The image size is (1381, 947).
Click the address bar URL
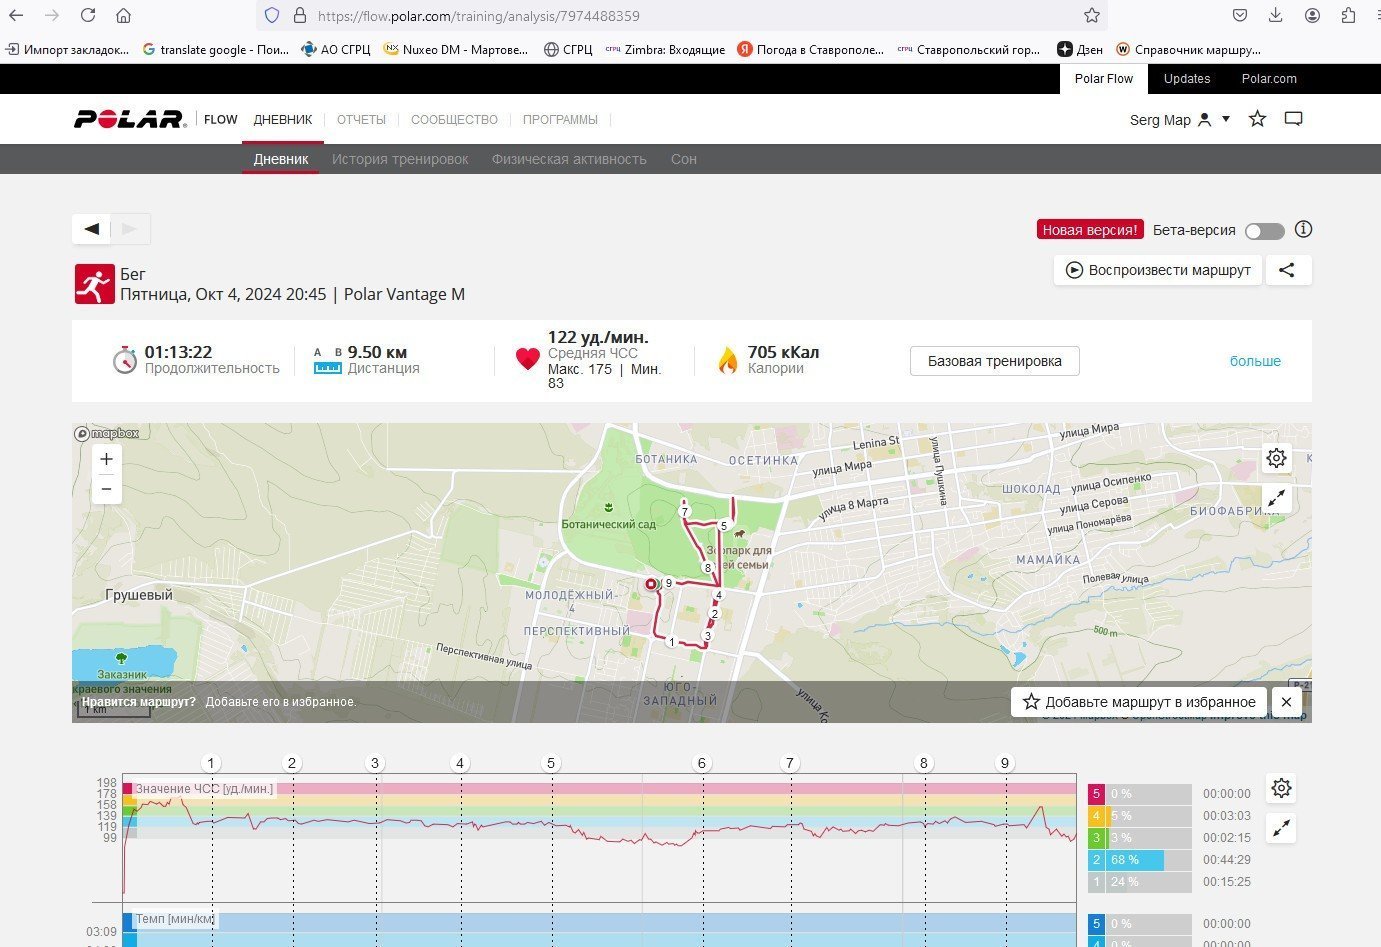click(478, 16)
